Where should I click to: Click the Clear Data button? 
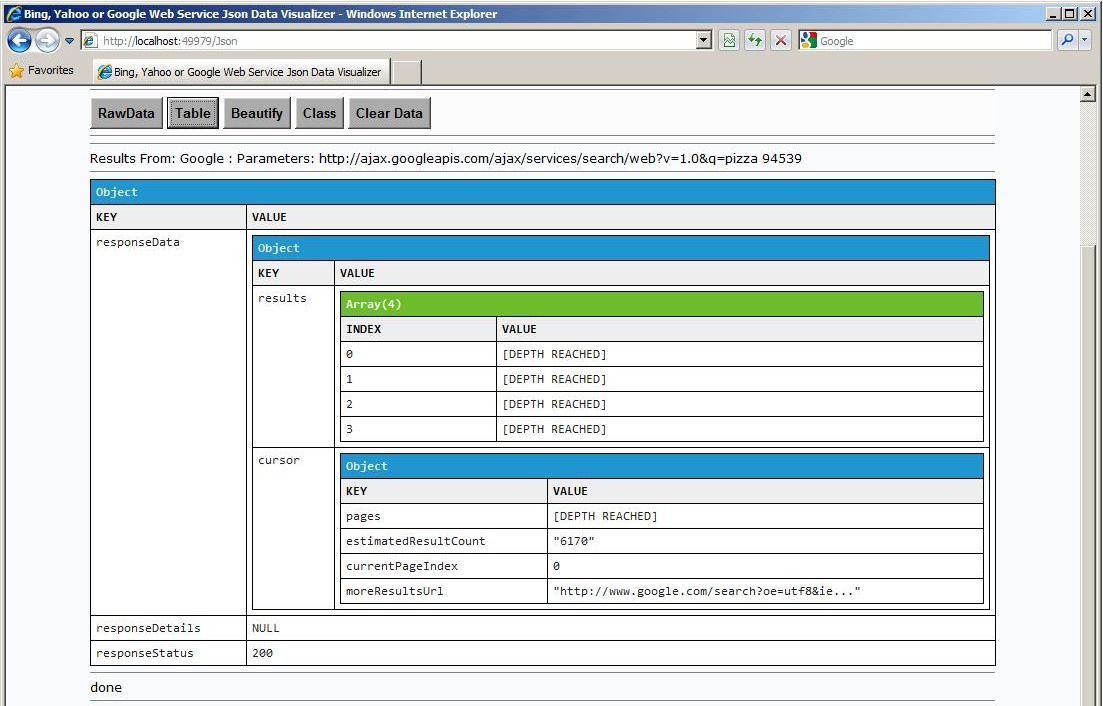click(389, 113)
